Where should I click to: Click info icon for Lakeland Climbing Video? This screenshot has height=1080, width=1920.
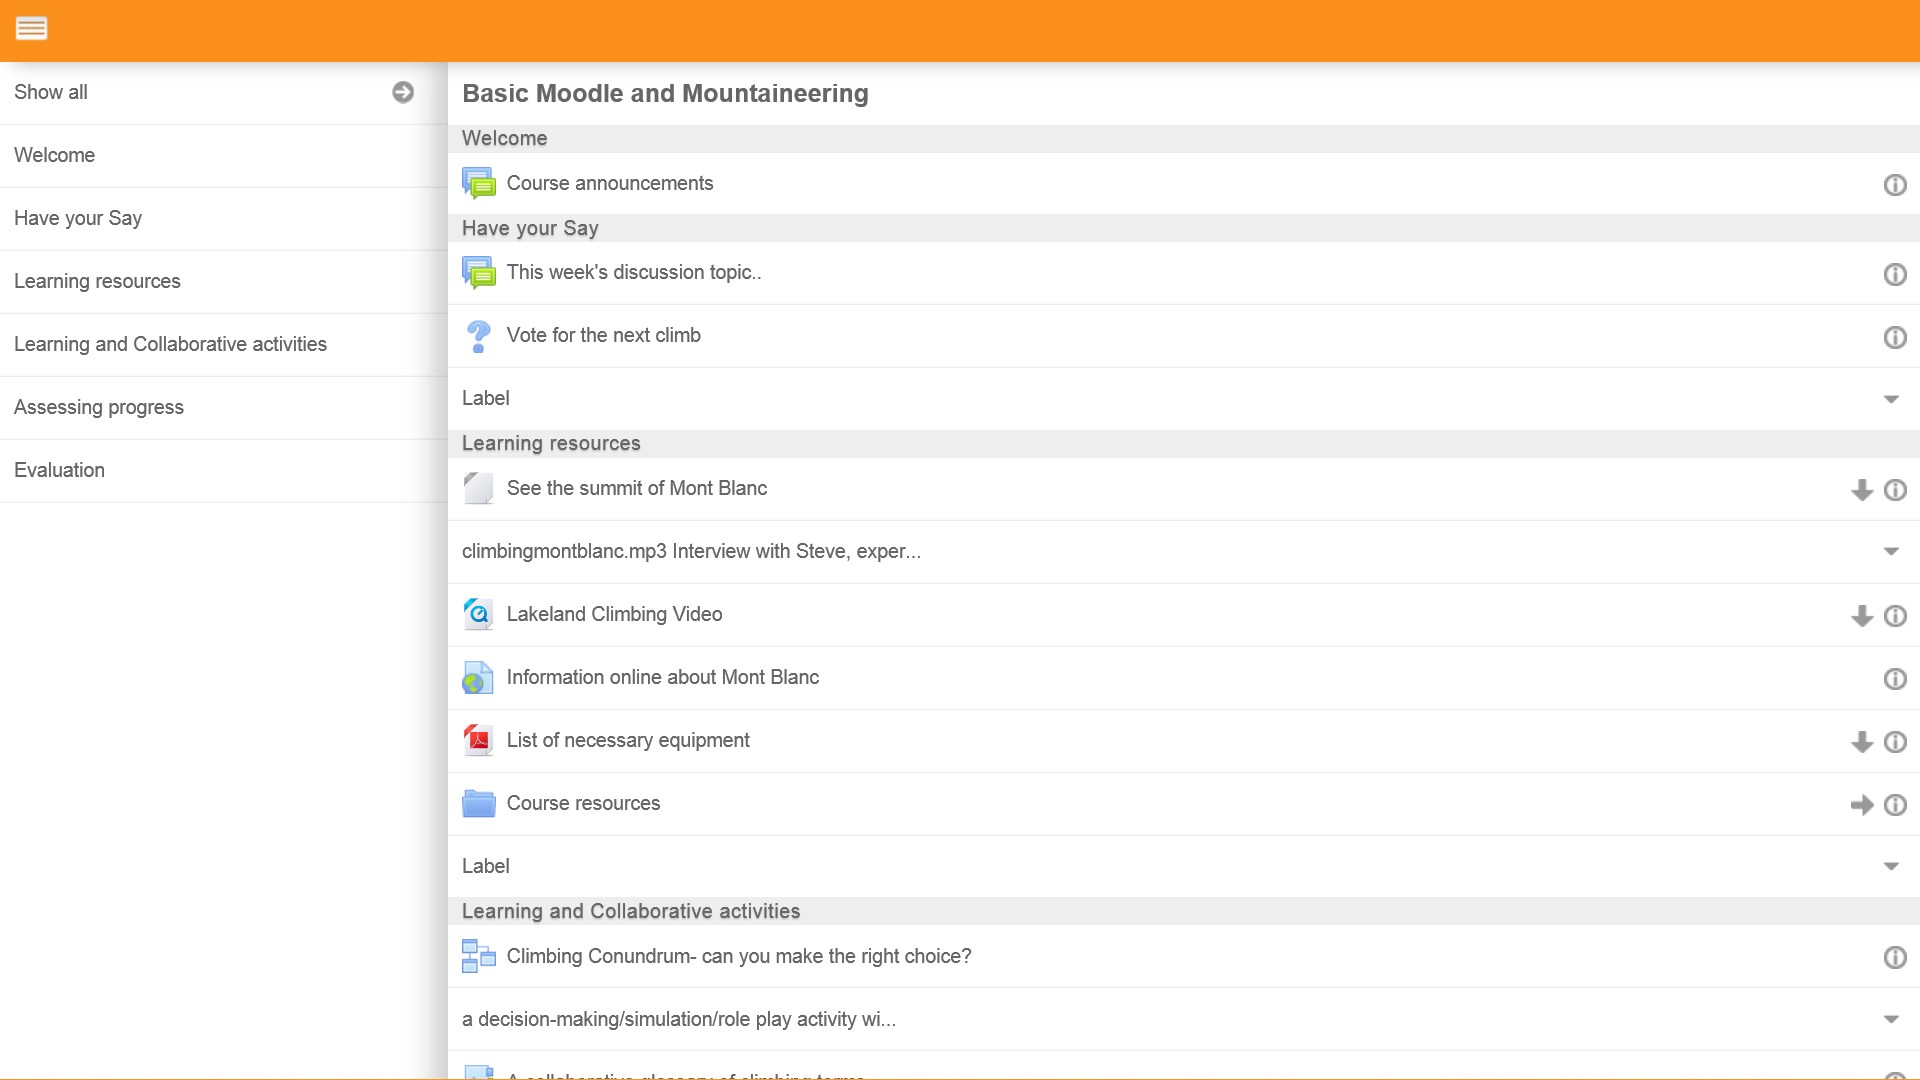coord(1895,616)
